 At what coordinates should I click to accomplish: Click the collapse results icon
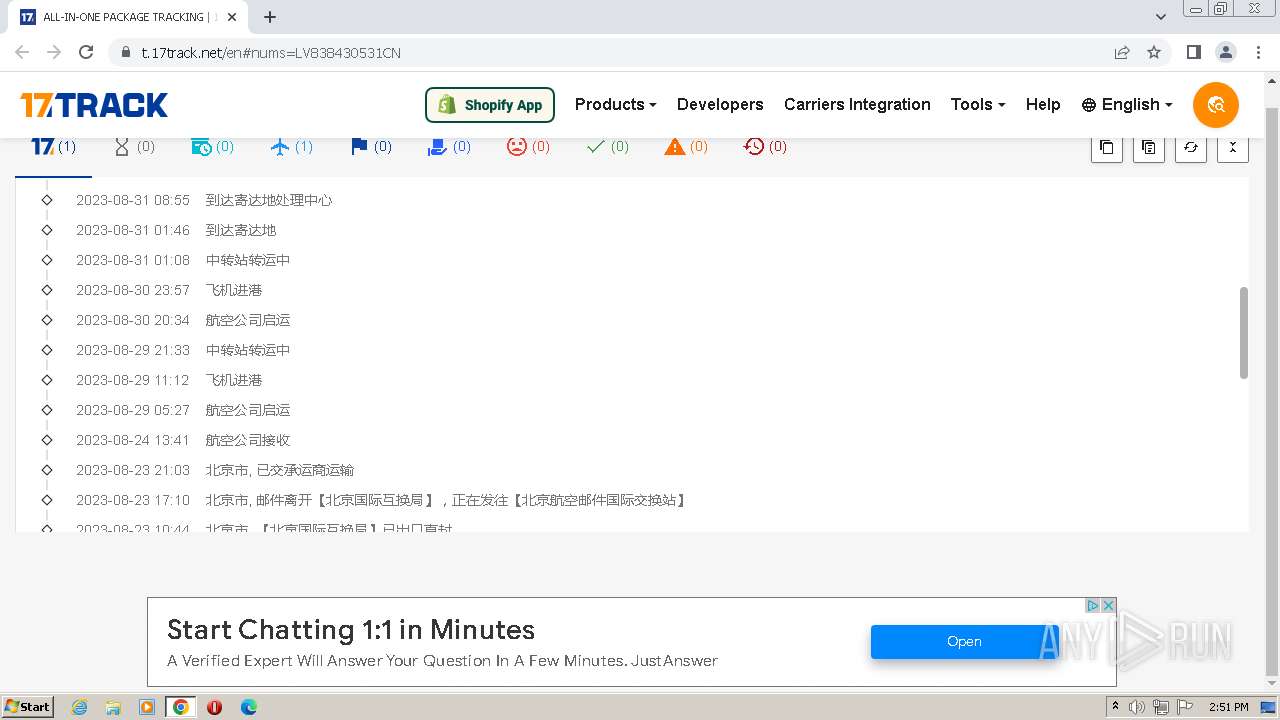click(x=1232, y=147)
